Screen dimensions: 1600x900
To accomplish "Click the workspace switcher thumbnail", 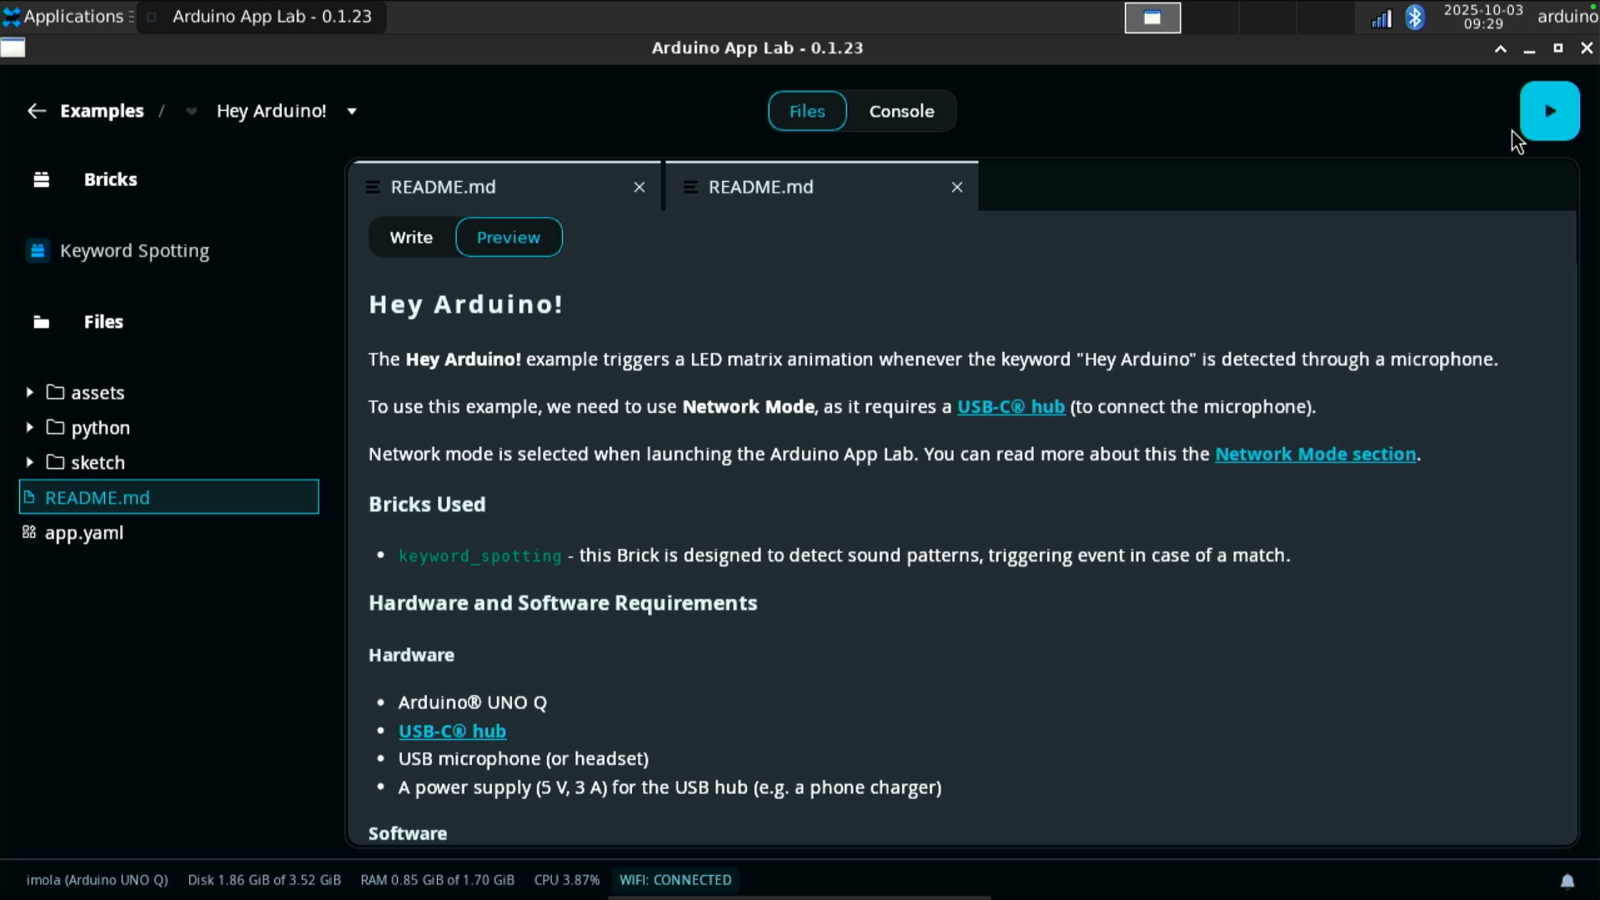I will 1152,17.
